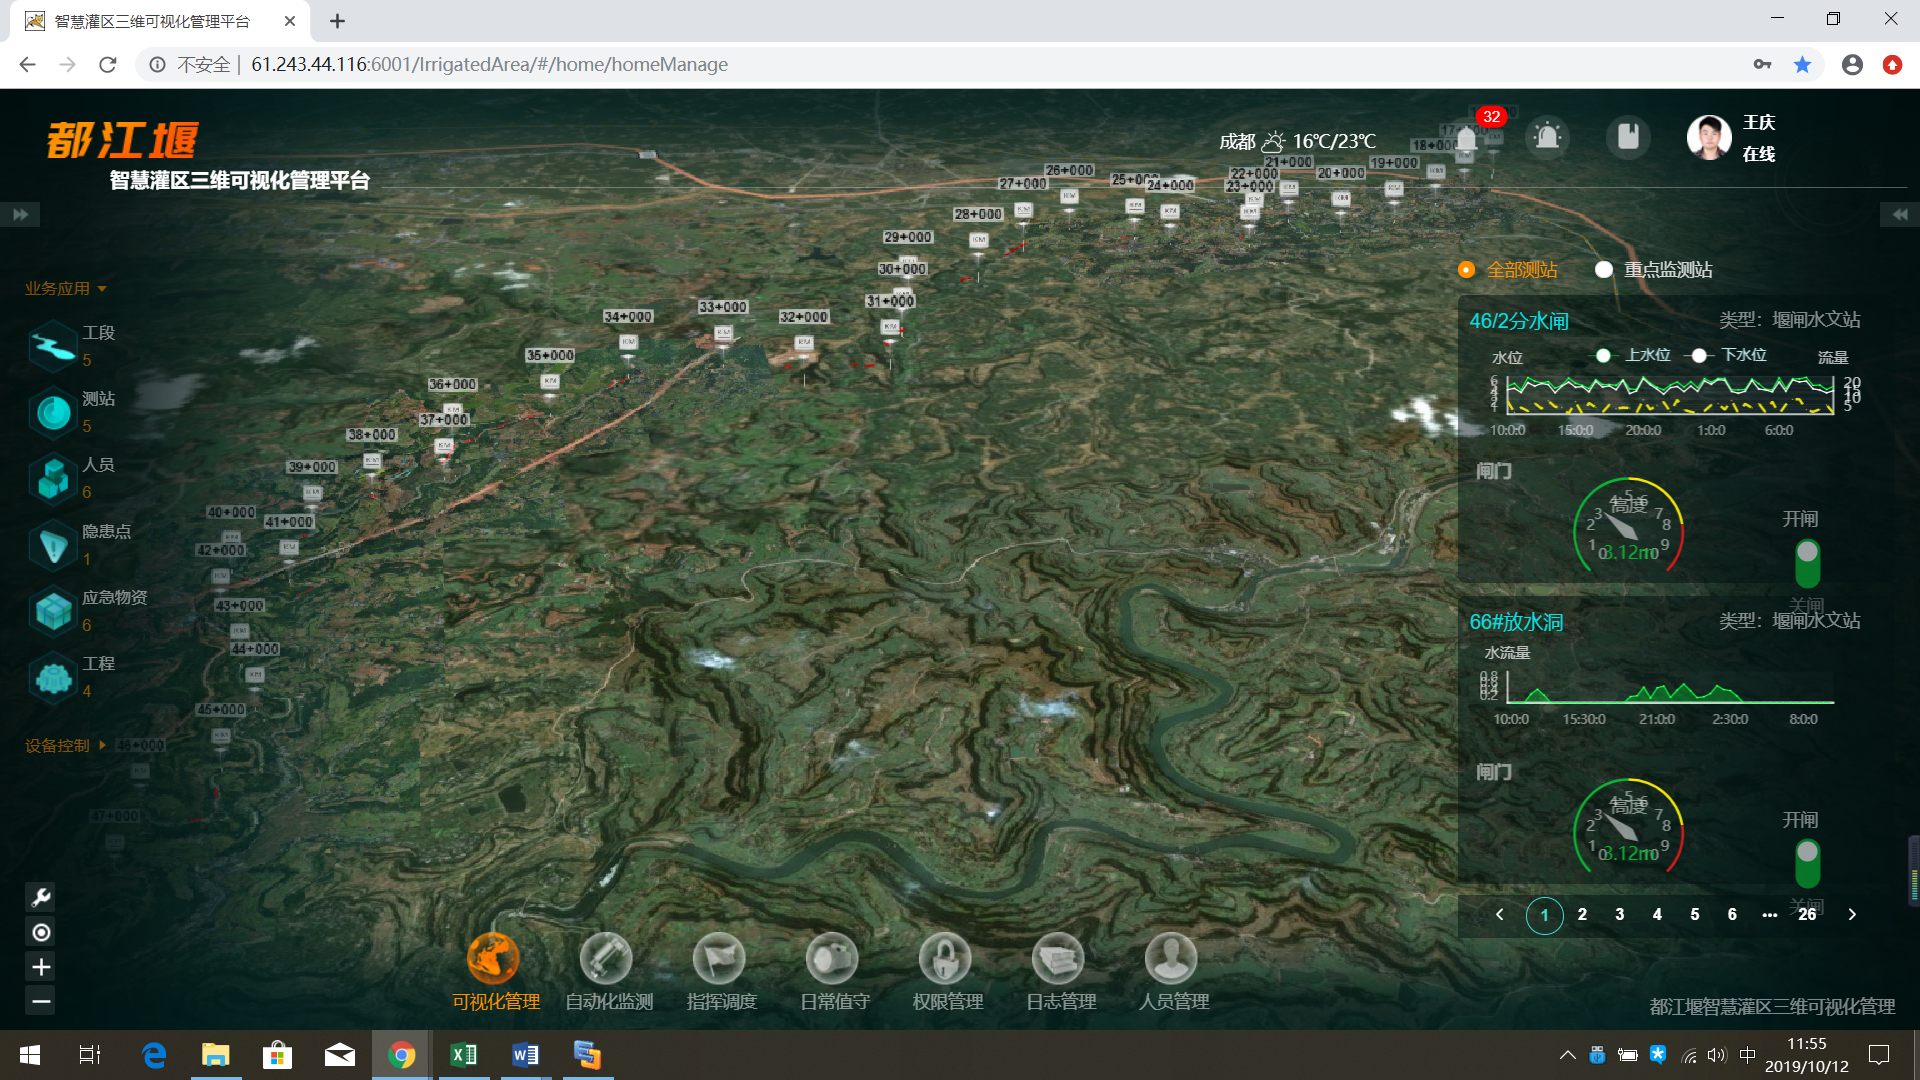Open the 应急物资 supplies icon
This screenshot has height=1080, width=1920.
coord(53,611)
